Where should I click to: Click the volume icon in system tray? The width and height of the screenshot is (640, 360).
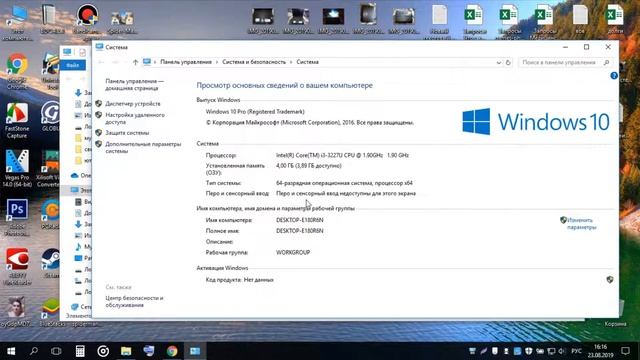[x=562, y=351]
